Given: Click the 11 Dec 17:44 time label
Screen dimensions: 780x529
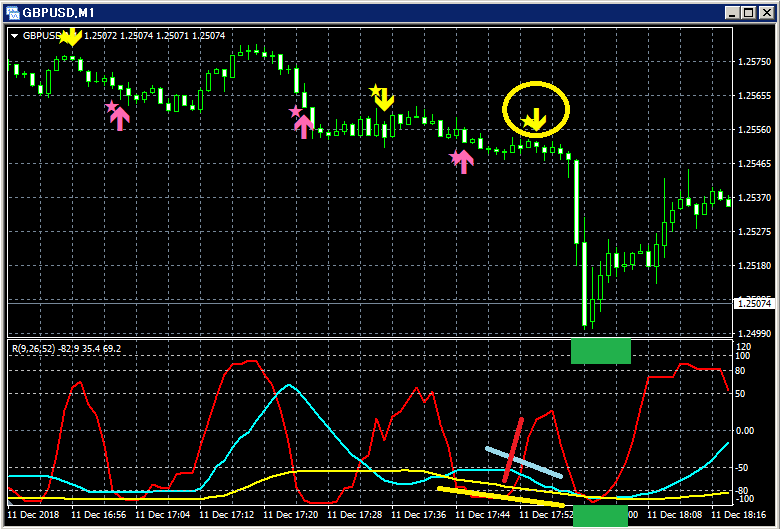Looking at the screenshot, I should [x=483, y=514].
